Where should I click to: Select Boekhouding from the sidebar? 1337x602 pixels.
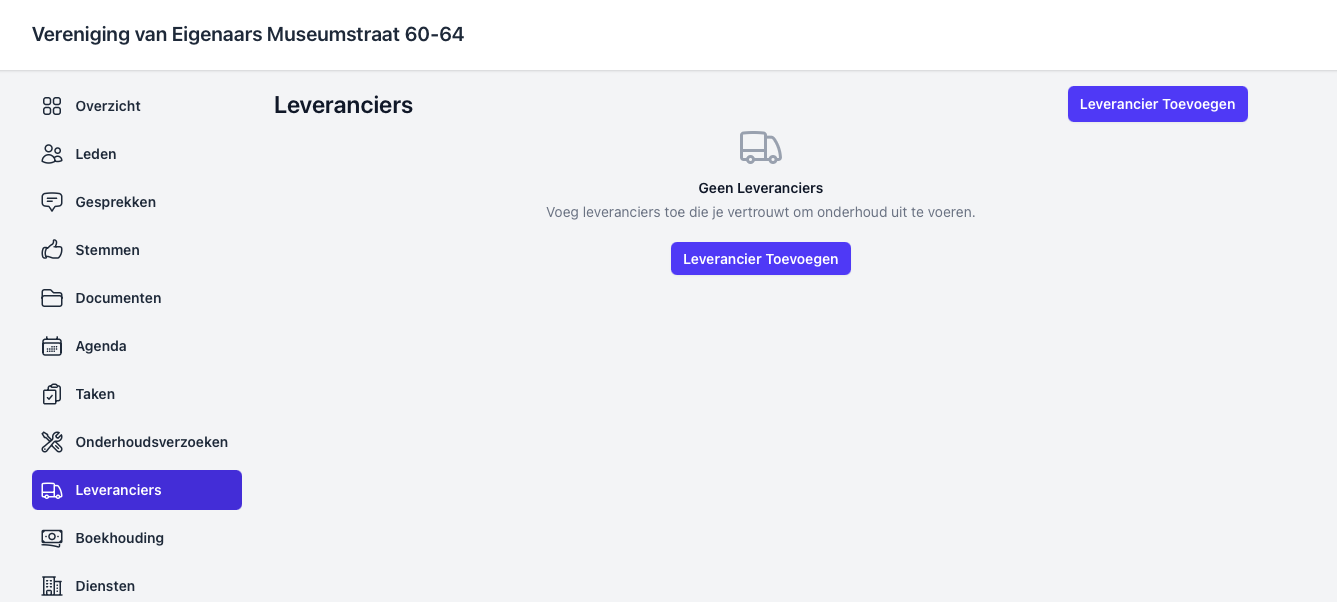coord(119,538)
